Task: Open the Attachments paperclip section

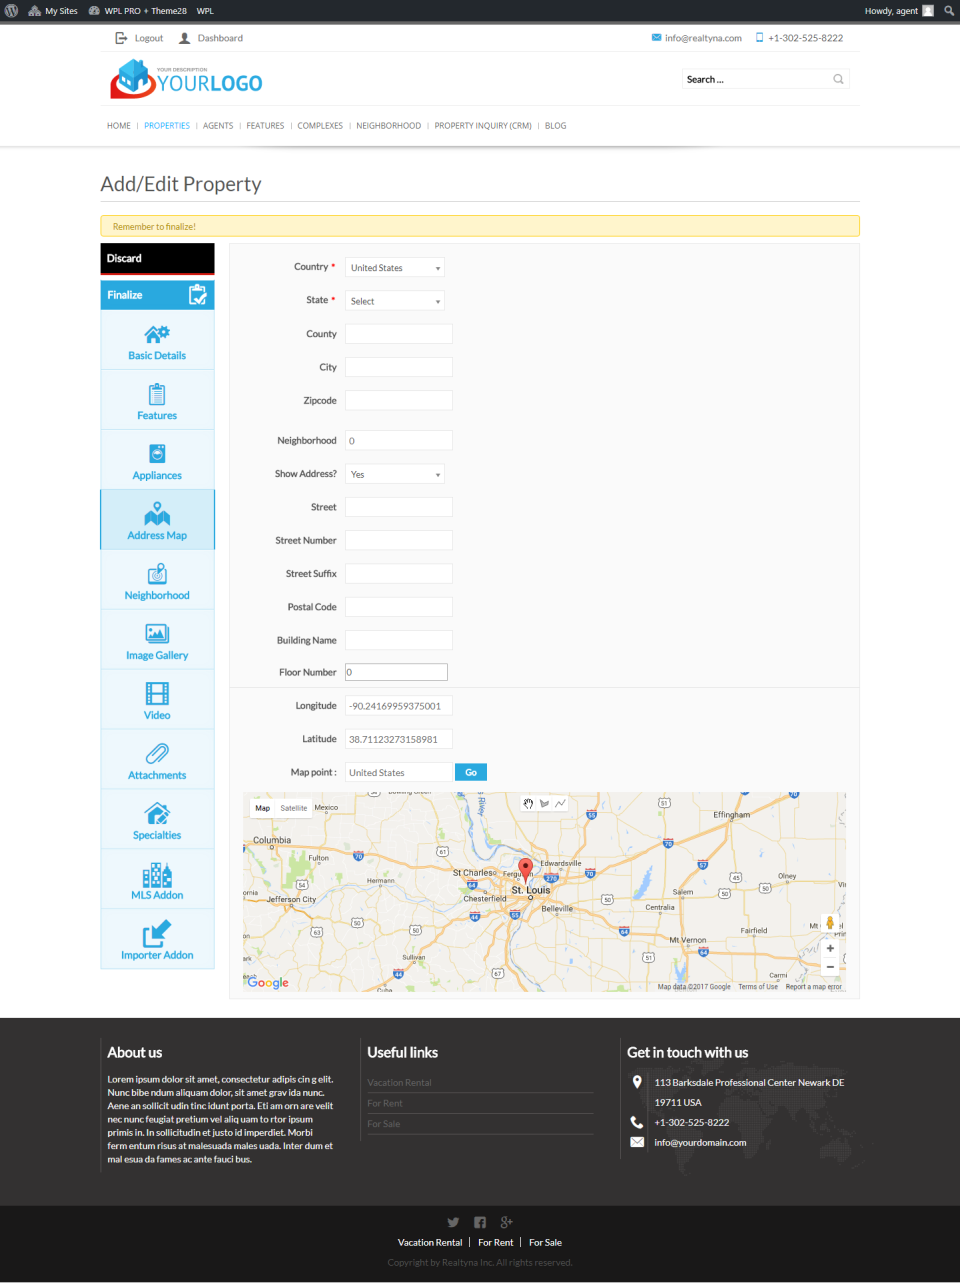Action: (157, 760)
